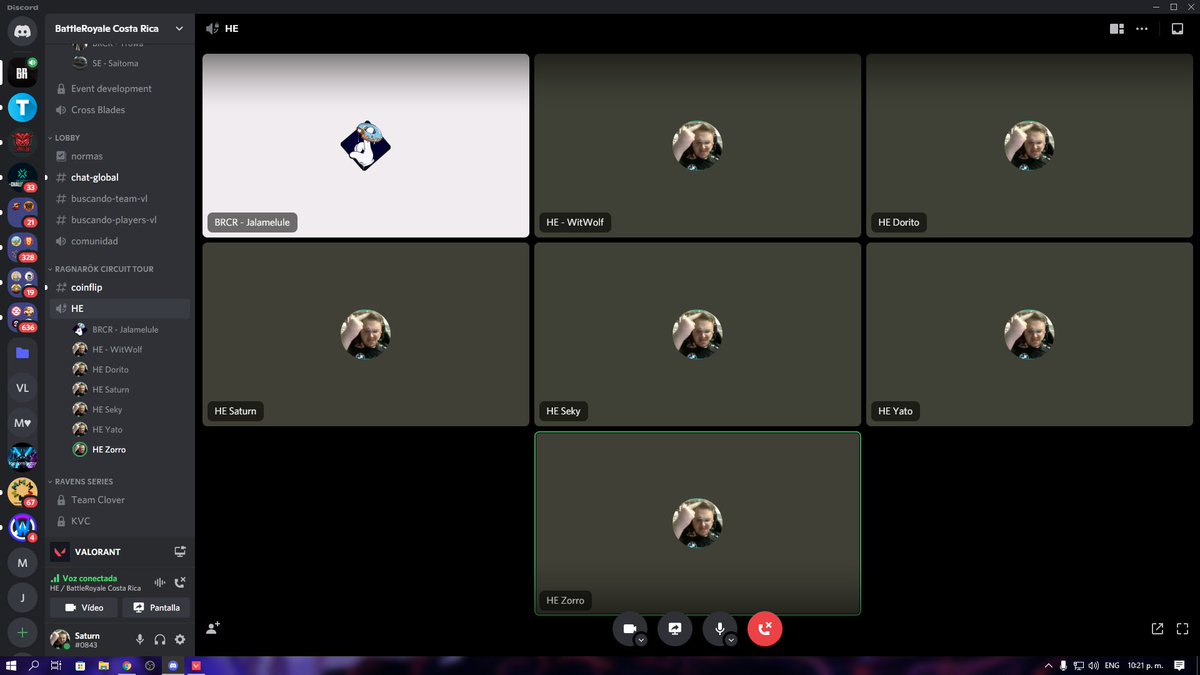Open the blue server folder icon
The height and width of the screenshot is (675, 1200).
point(22,353)
